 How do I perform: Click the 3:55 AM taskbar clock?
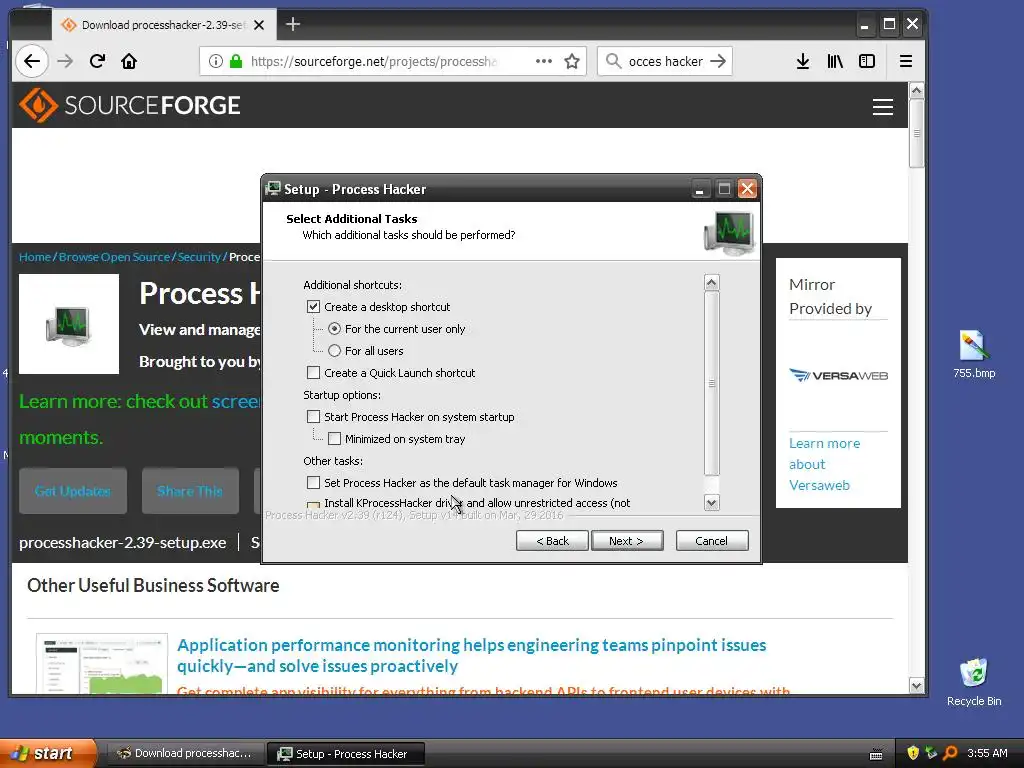coord(987,753)
